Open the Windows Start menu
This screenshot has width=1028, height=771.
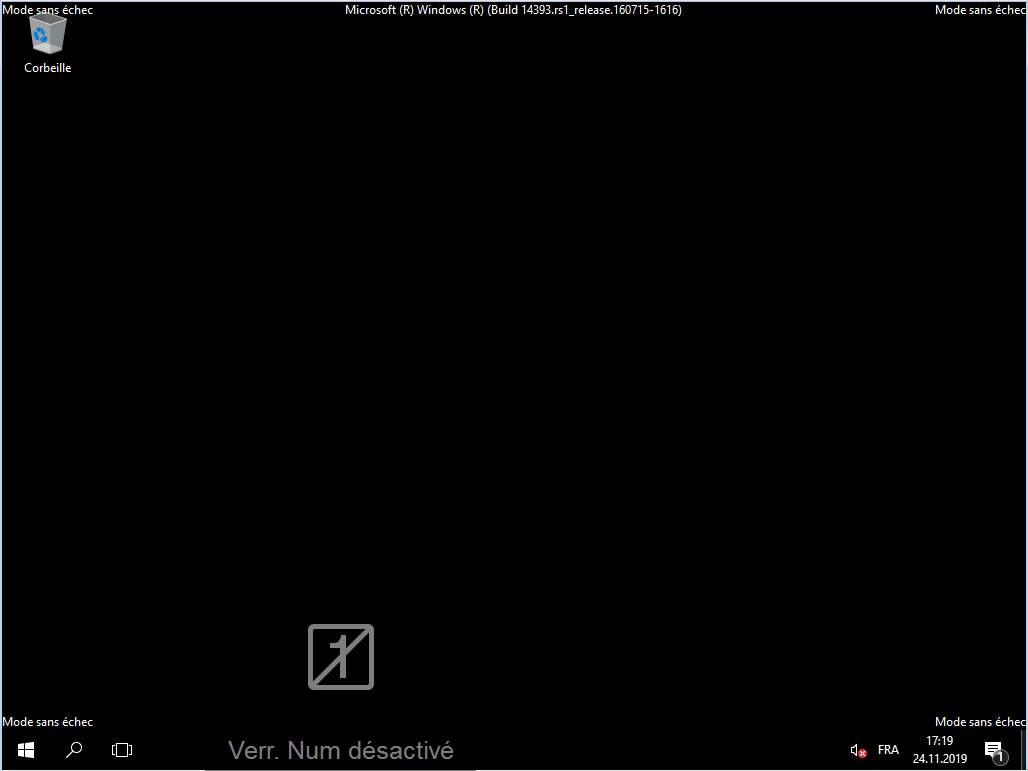click(x=26, y=749)
